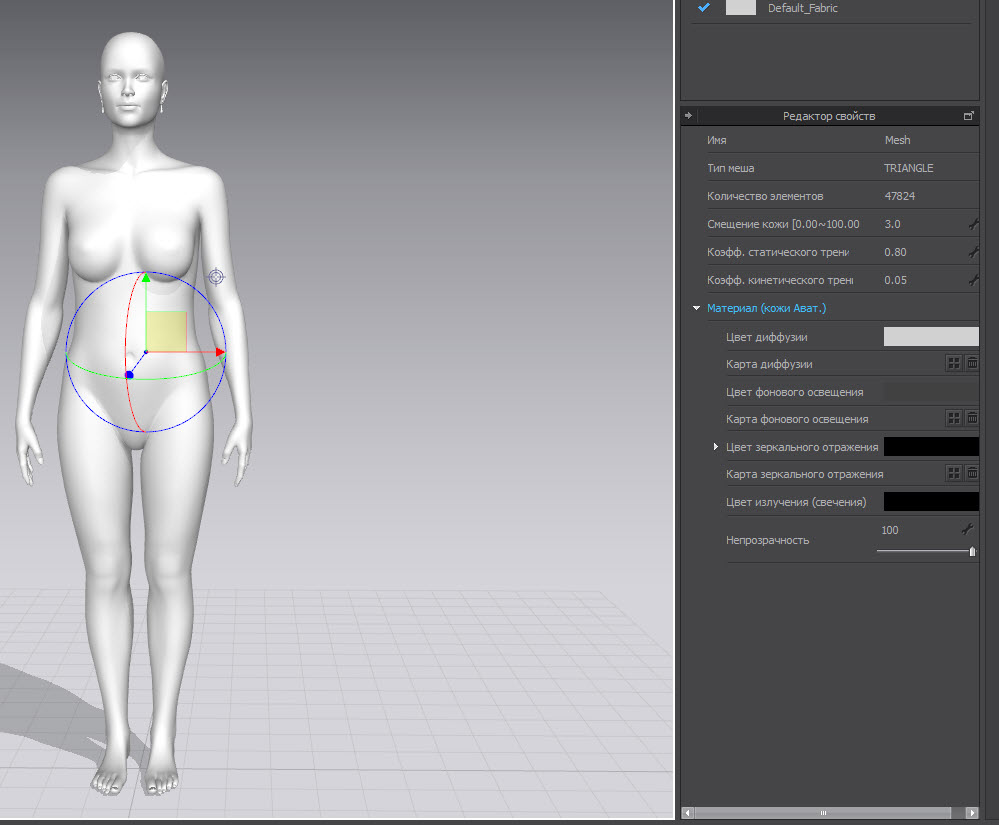This screenshot has height=825, width=999.
Task: Click the skin offset value 3.0 field
Action: point(893,224)
